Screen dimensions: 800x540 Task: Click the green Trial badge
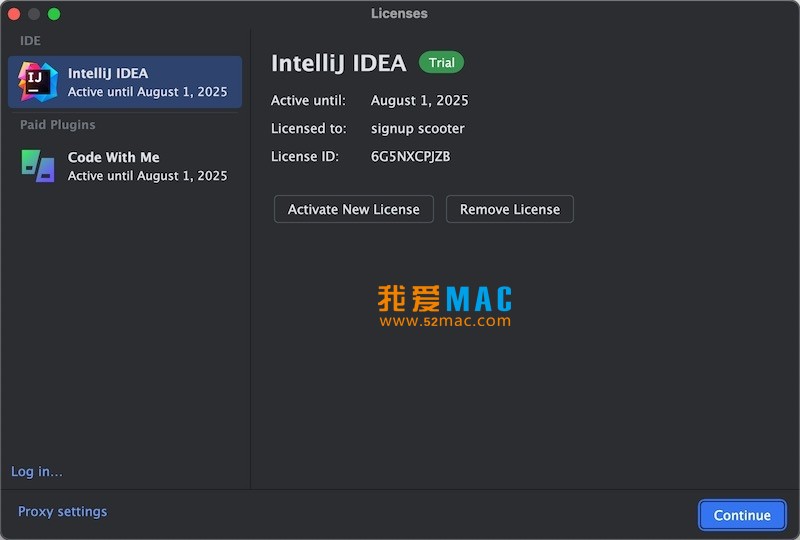(x=441, y=63)
